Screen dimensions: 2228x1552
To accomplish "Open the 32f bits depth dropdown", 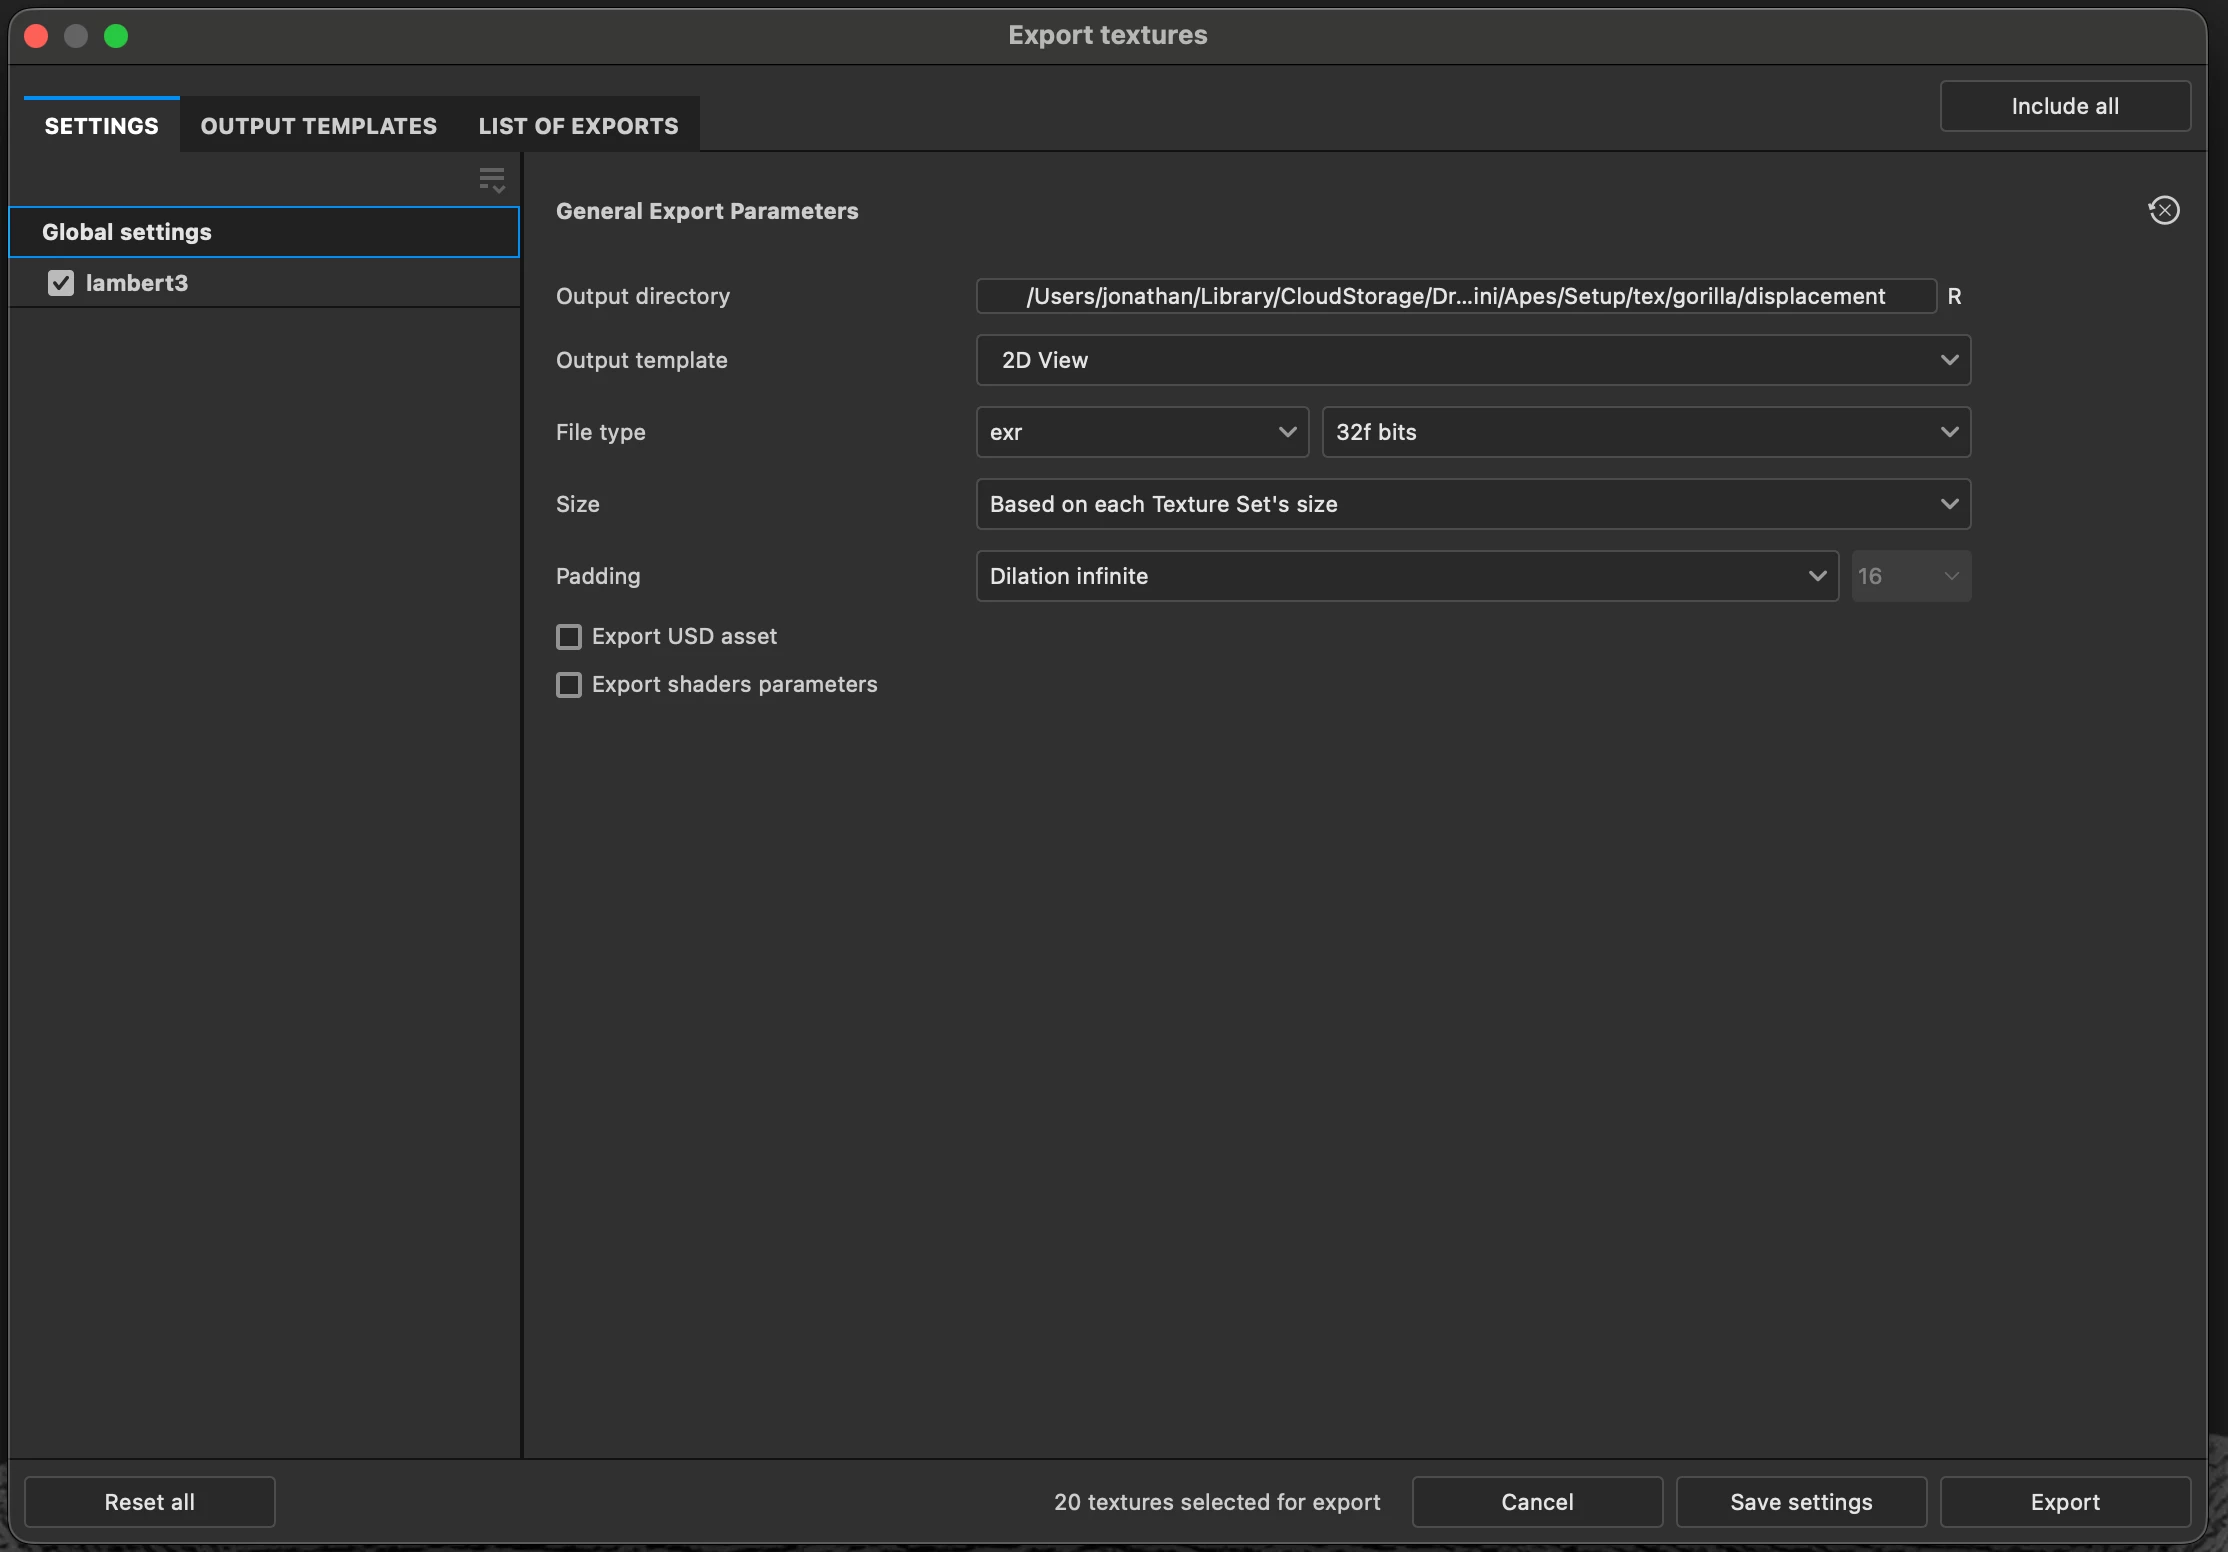I will coord(1645,432).
